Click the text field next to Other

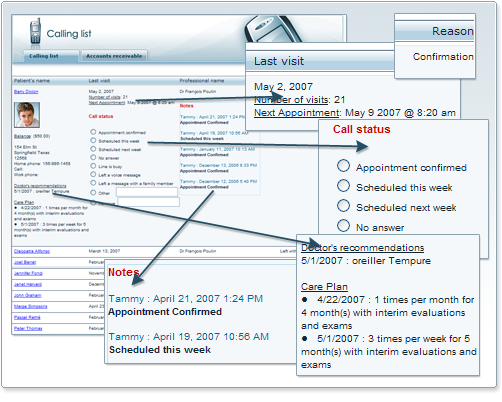coord(147,192)
